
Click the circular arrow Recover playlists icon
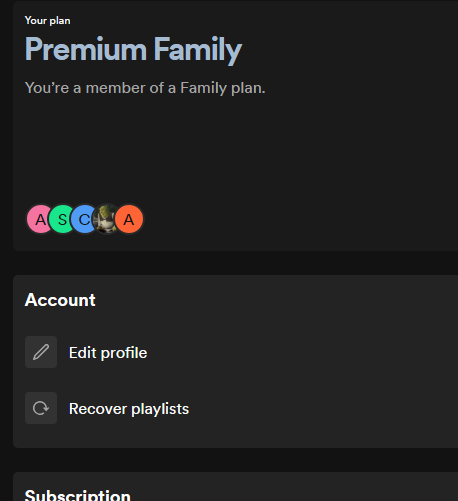[x=41, y=408]
